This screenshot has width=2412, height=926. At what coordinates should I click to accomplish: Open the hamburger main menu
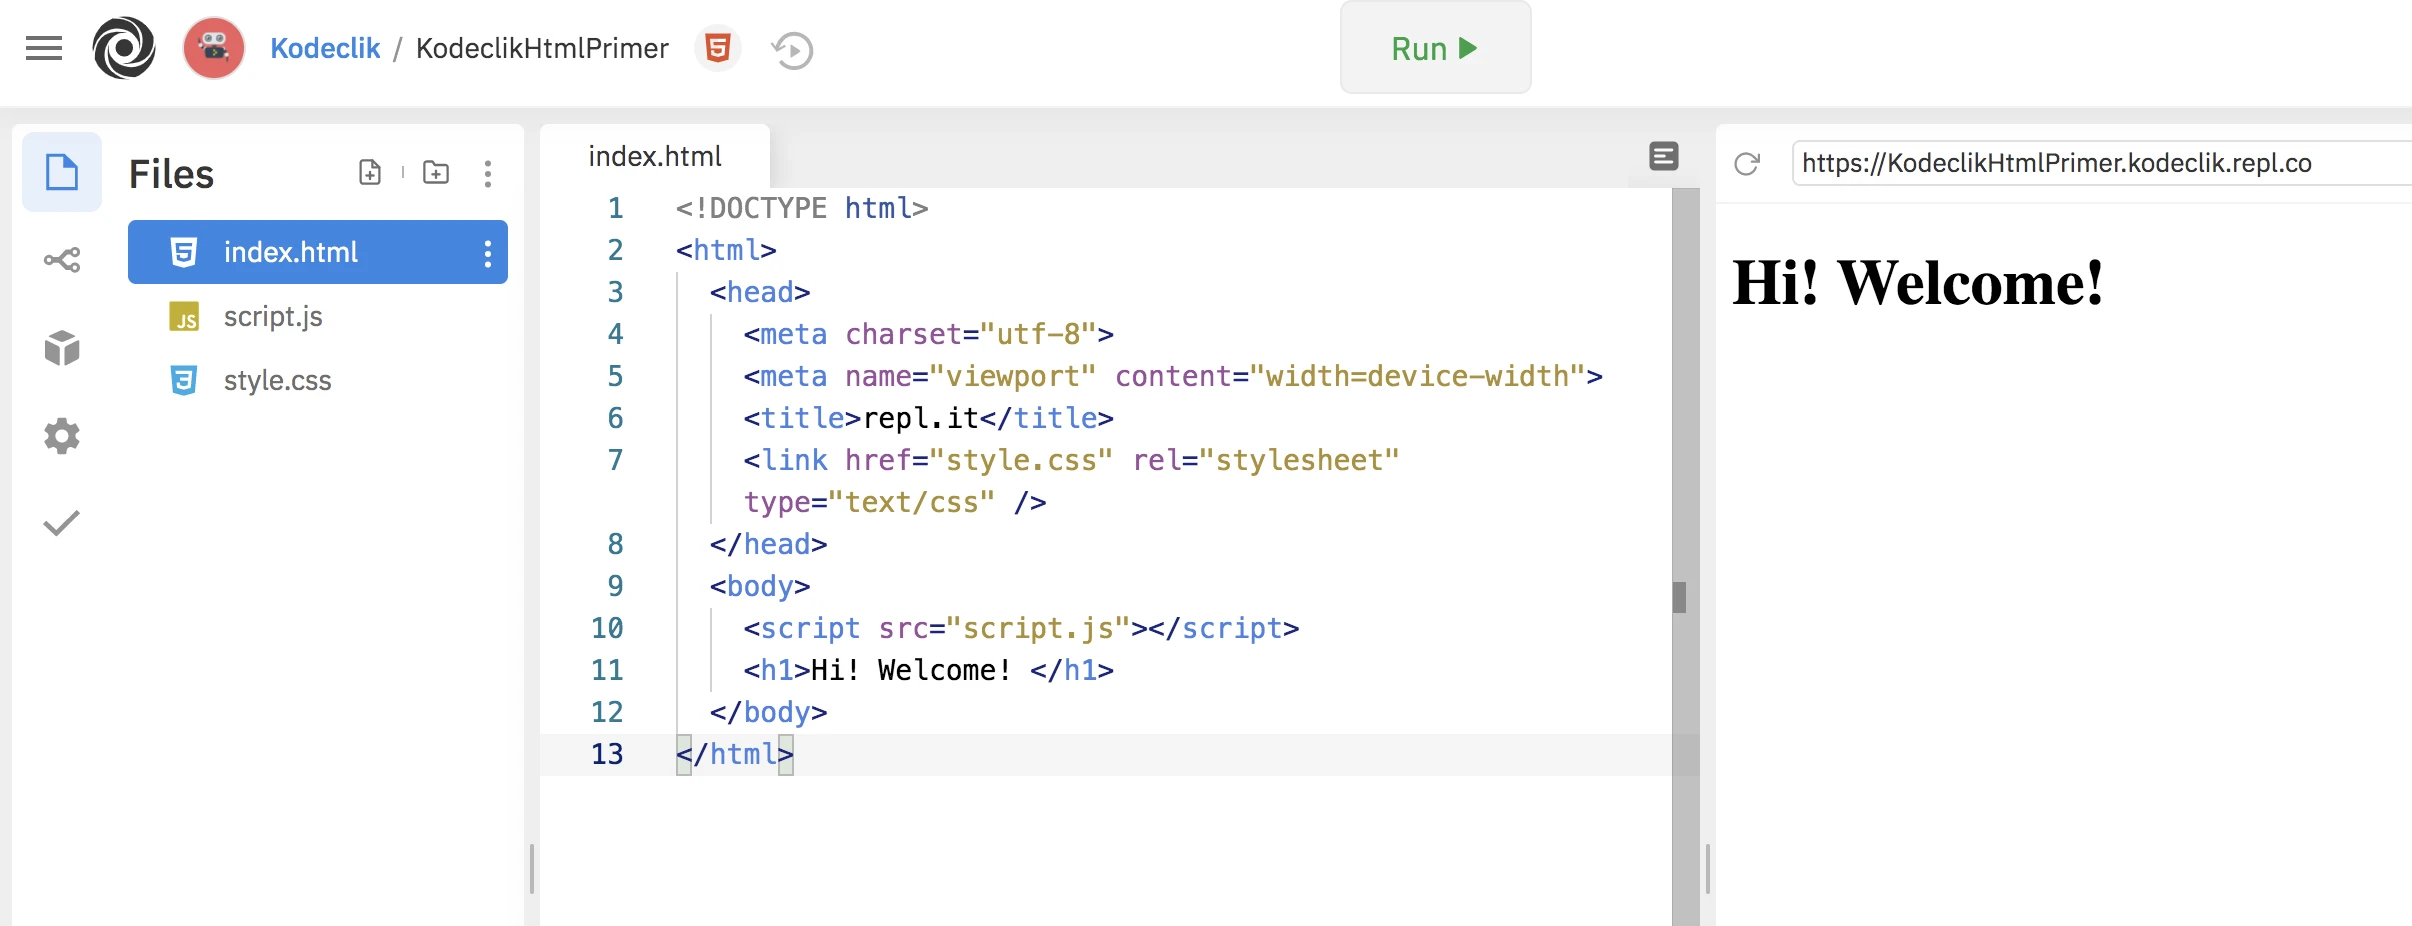click(44, 48)
